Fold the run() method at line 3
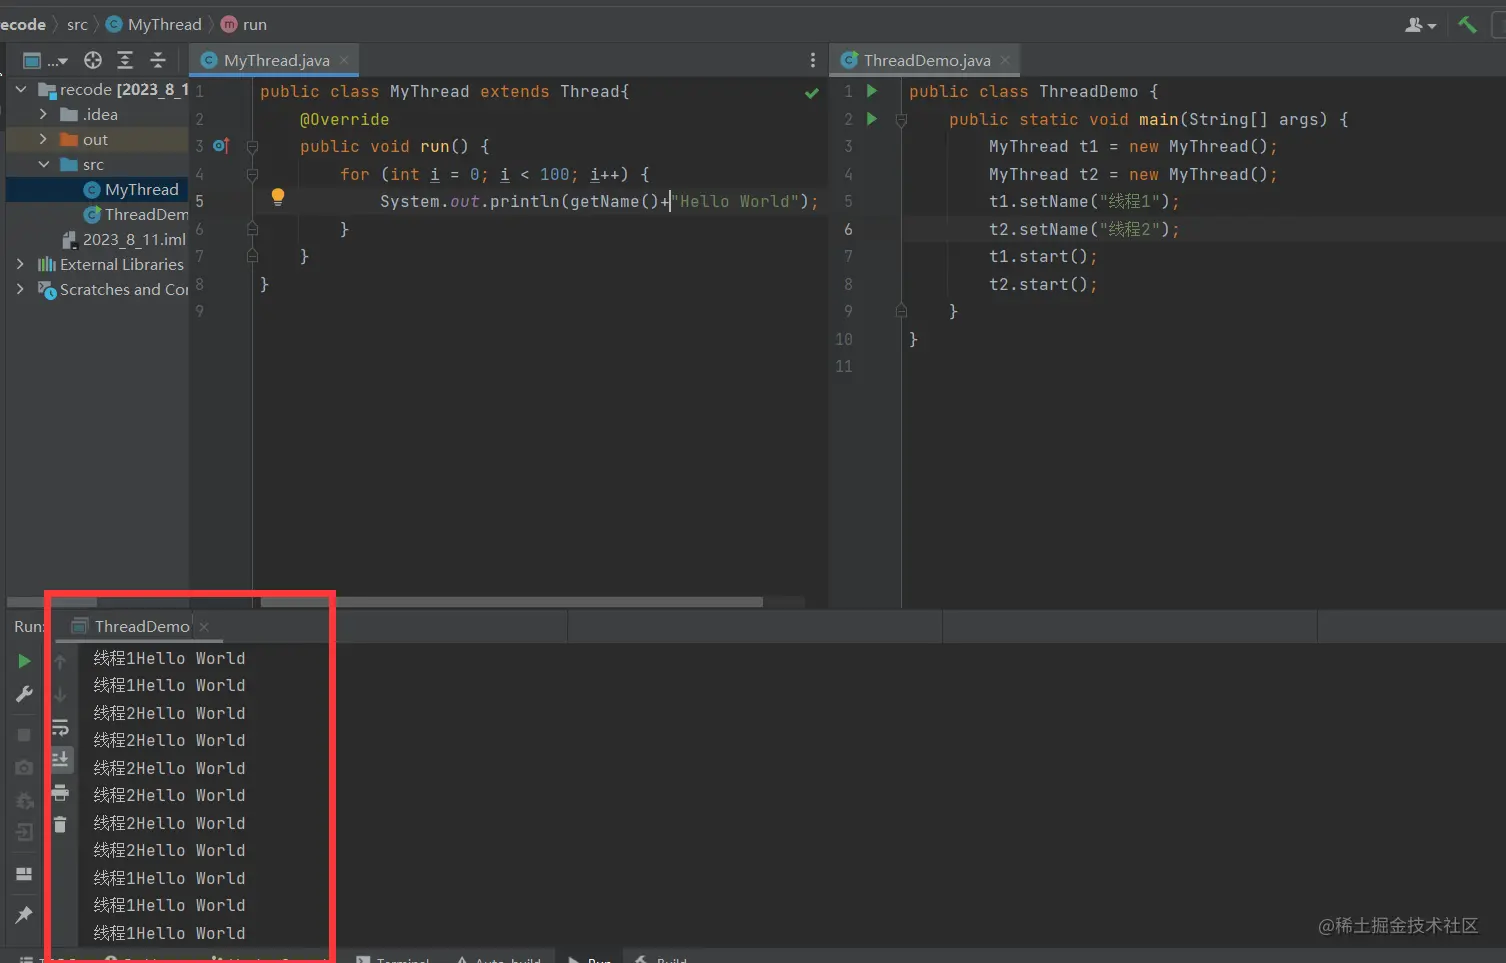Screen dimensions: 1506x963 [x=252, y=147]
